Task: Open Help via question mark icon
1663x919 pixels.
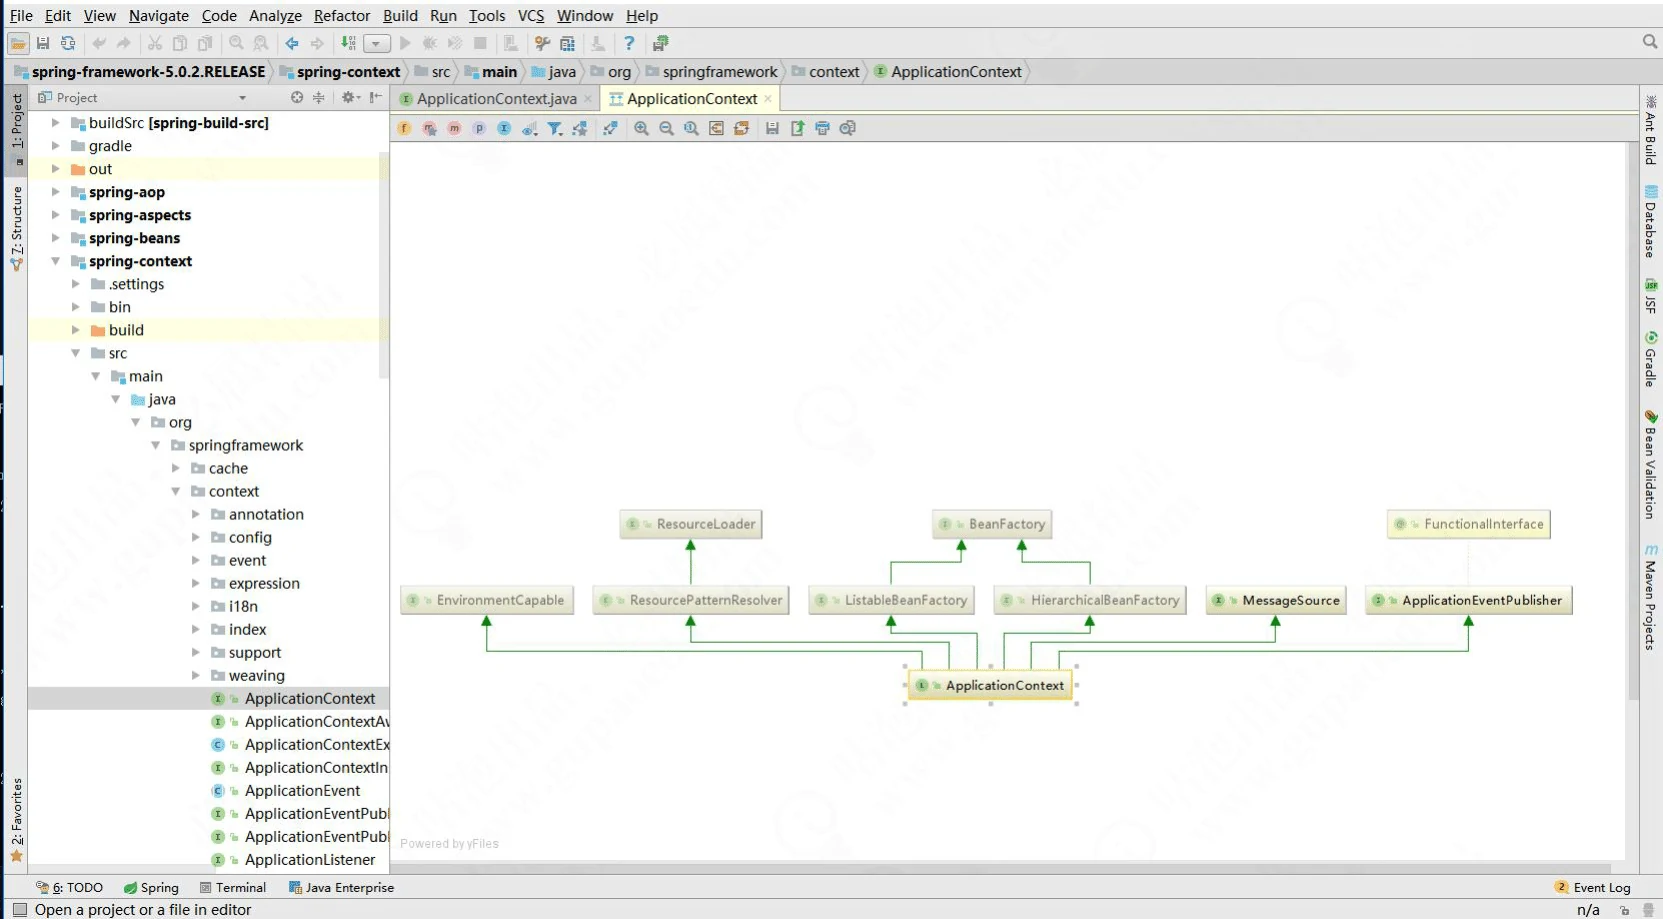Action: pos(629,43)
